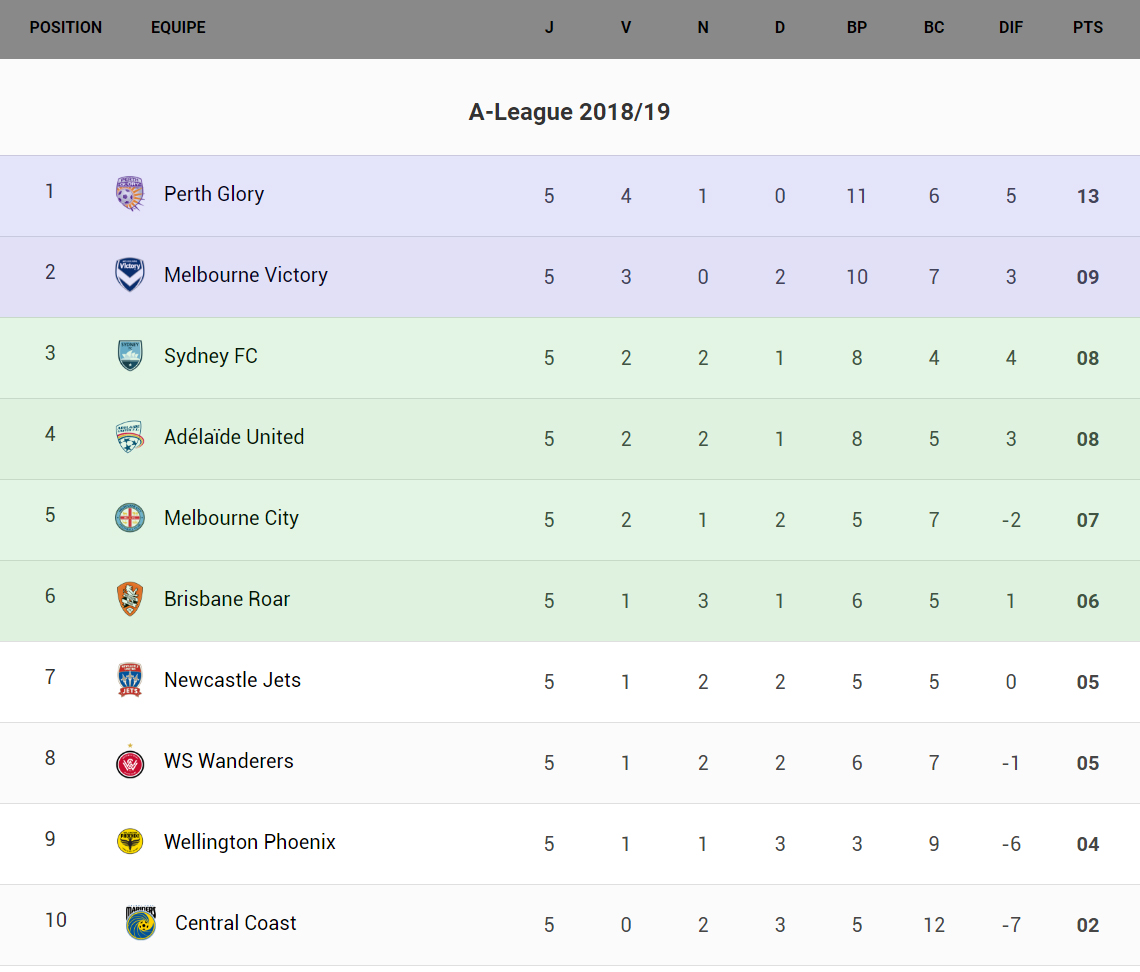Viewport: 1140px width, 972px height.
Task: Click the Melbourne City crest
Action: tap(130, 518)
